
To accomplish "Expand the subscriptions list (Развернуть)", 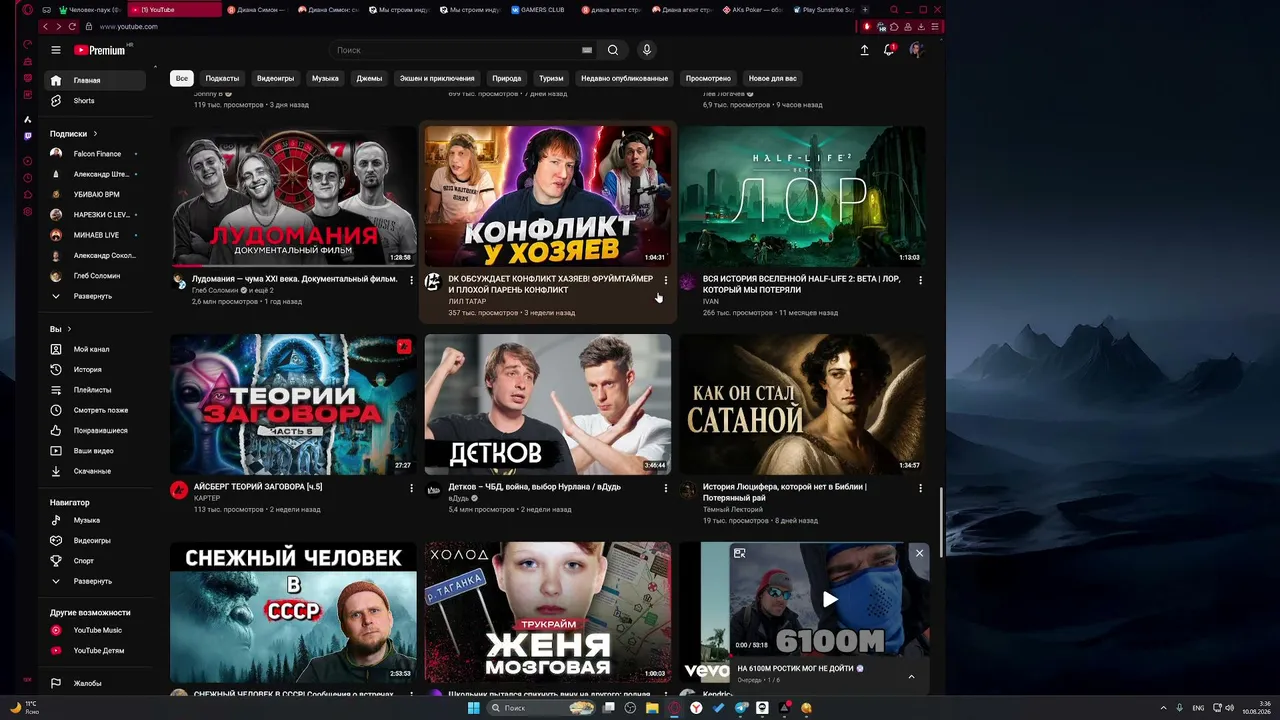I will click(x=96, y=296).
